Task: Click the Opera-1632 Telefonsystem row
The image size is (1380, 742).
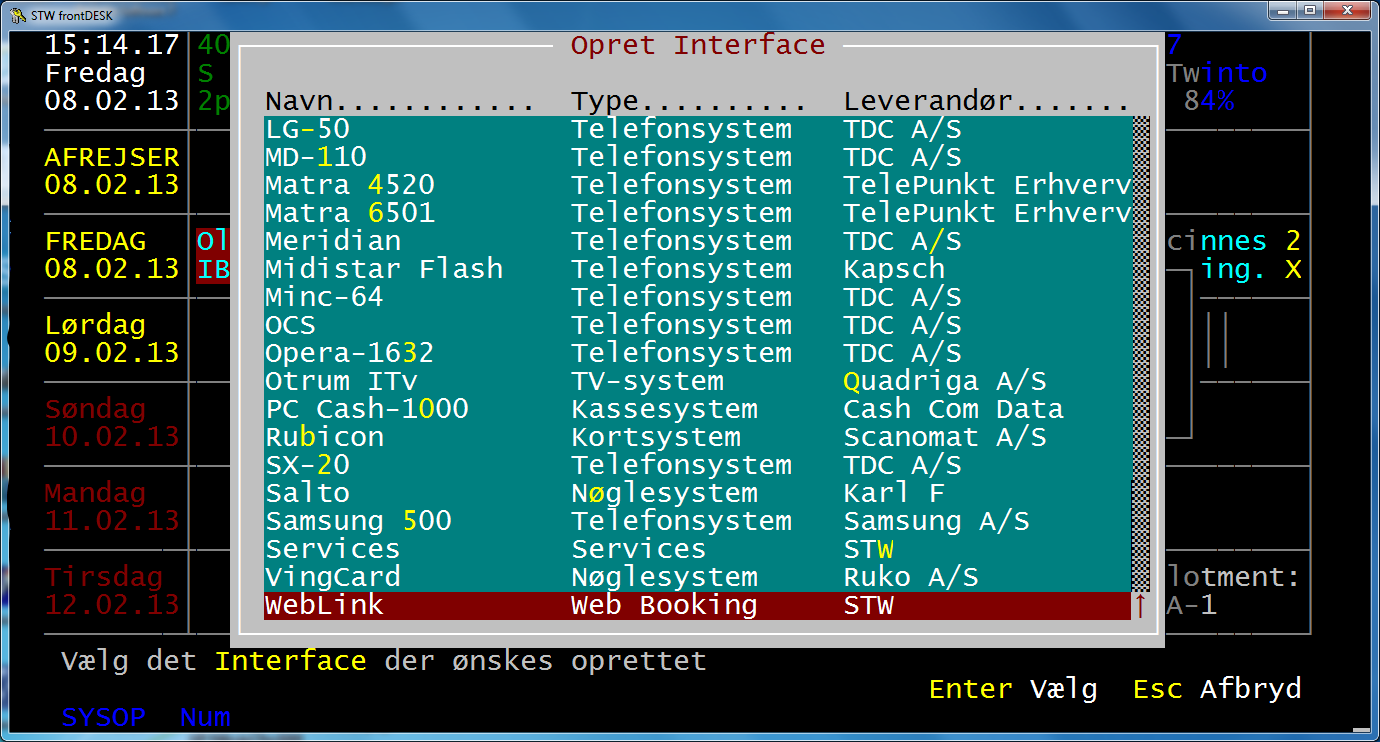Action: (697, 353)
